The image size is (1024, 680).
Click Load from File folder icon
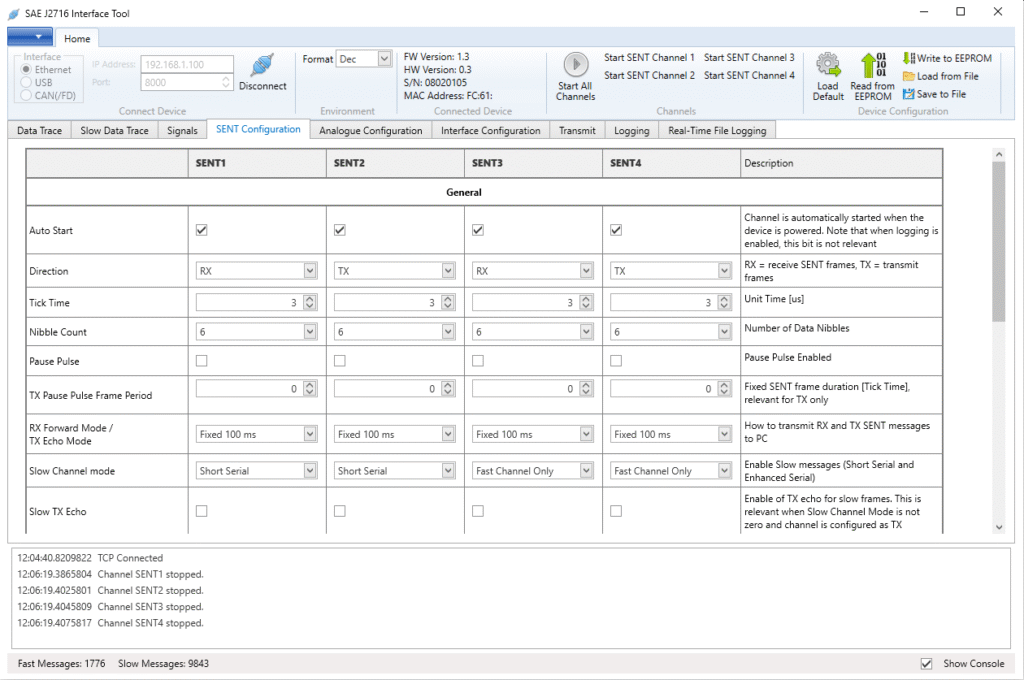pyautogui.click(x=909, y=77)
